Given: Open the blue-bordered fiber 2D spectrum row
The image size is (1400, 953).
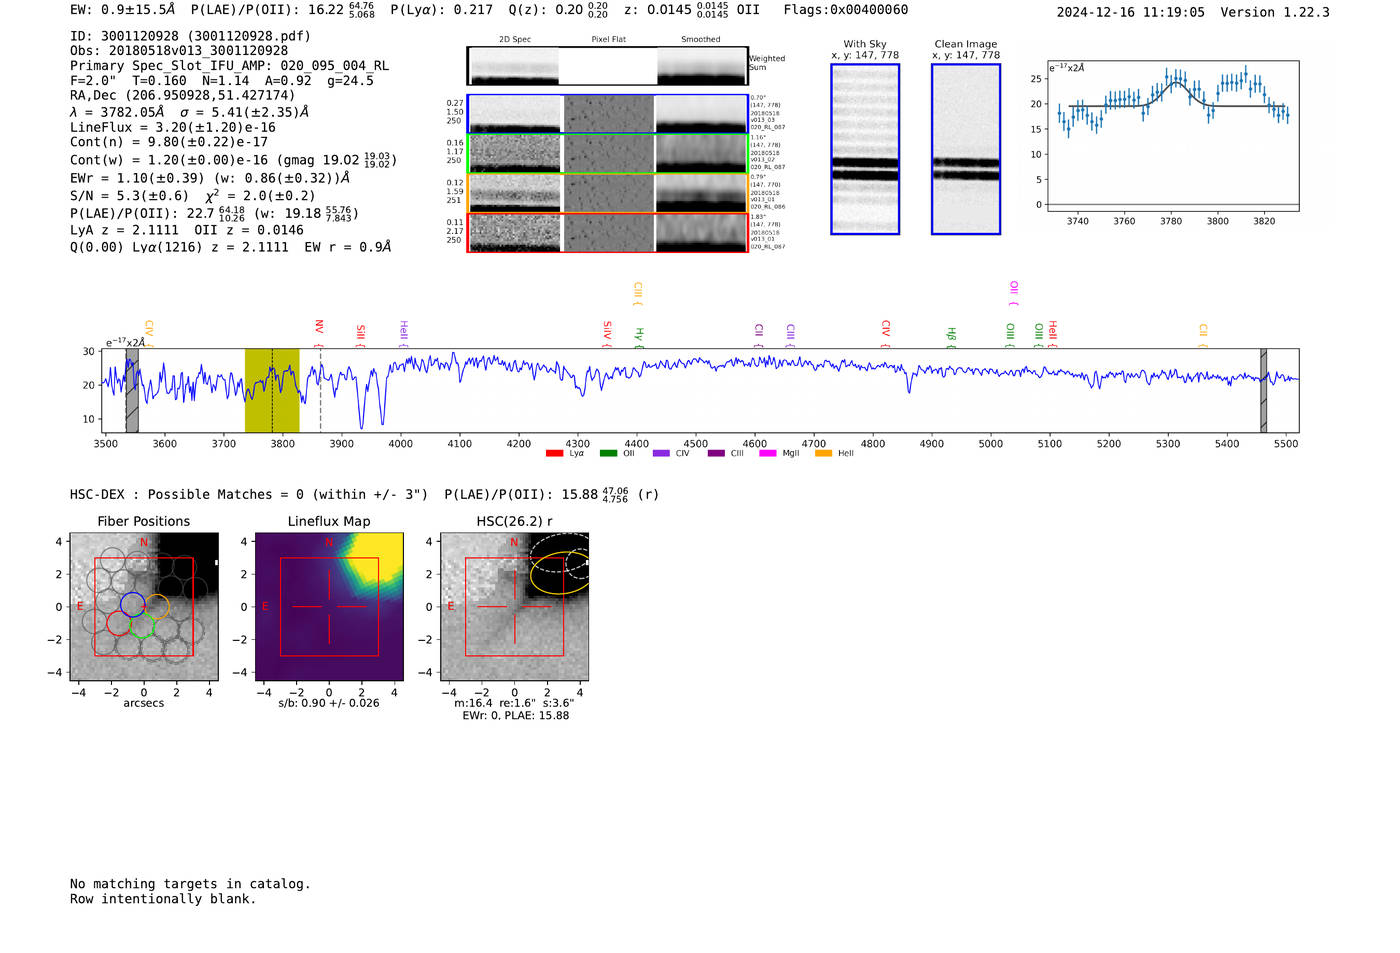Looking at the screenshot, I should (607, 114).
